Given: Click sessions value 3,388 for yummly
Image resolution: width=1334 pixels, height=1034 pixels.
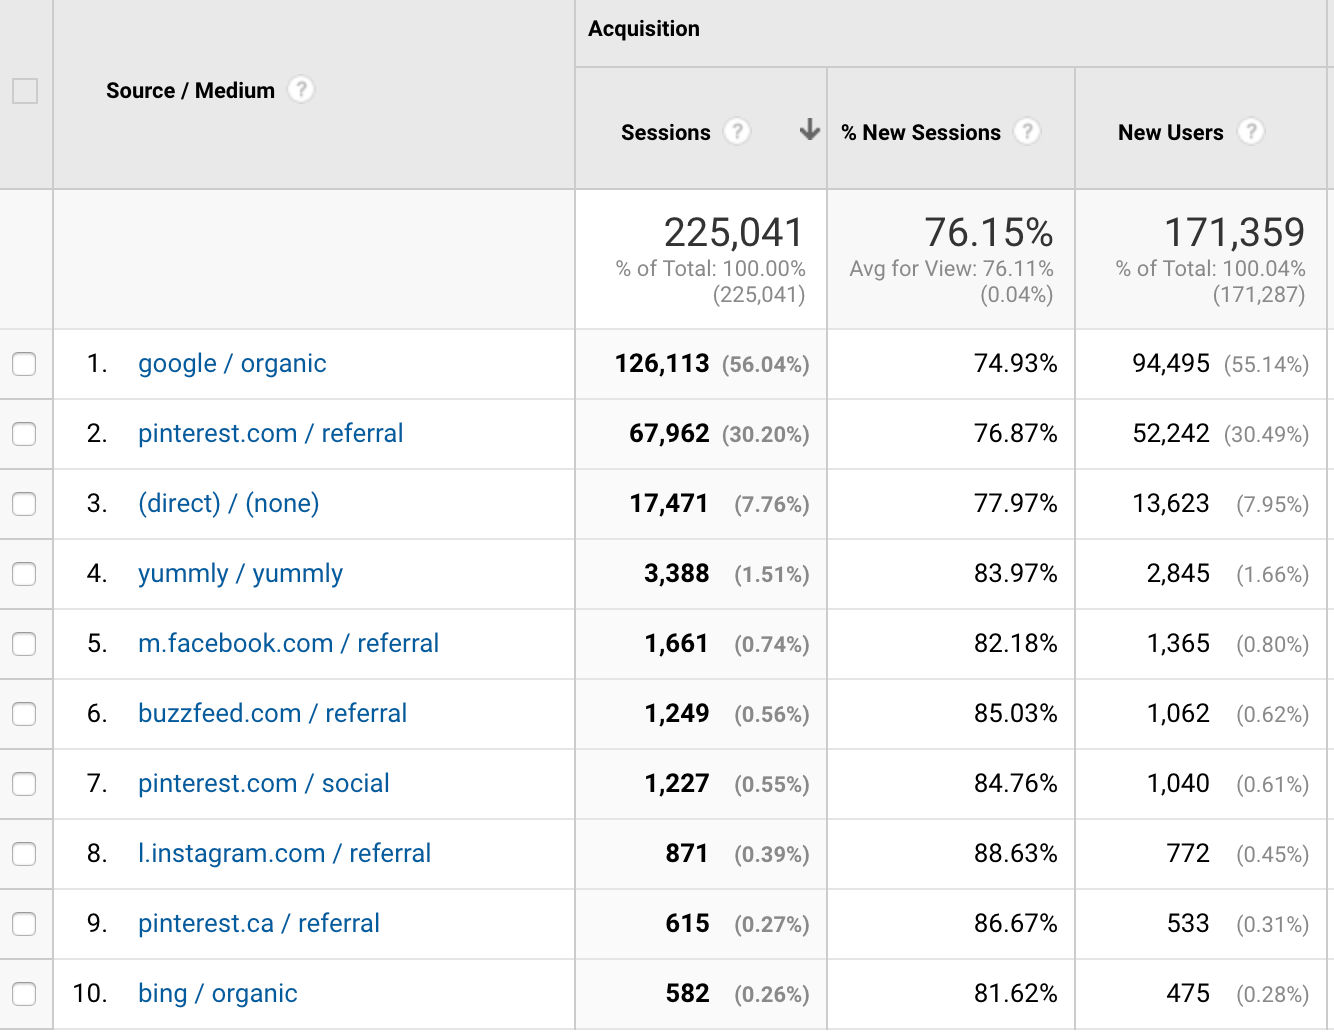Looking at the screenshot, I should [x=677, y=574].
